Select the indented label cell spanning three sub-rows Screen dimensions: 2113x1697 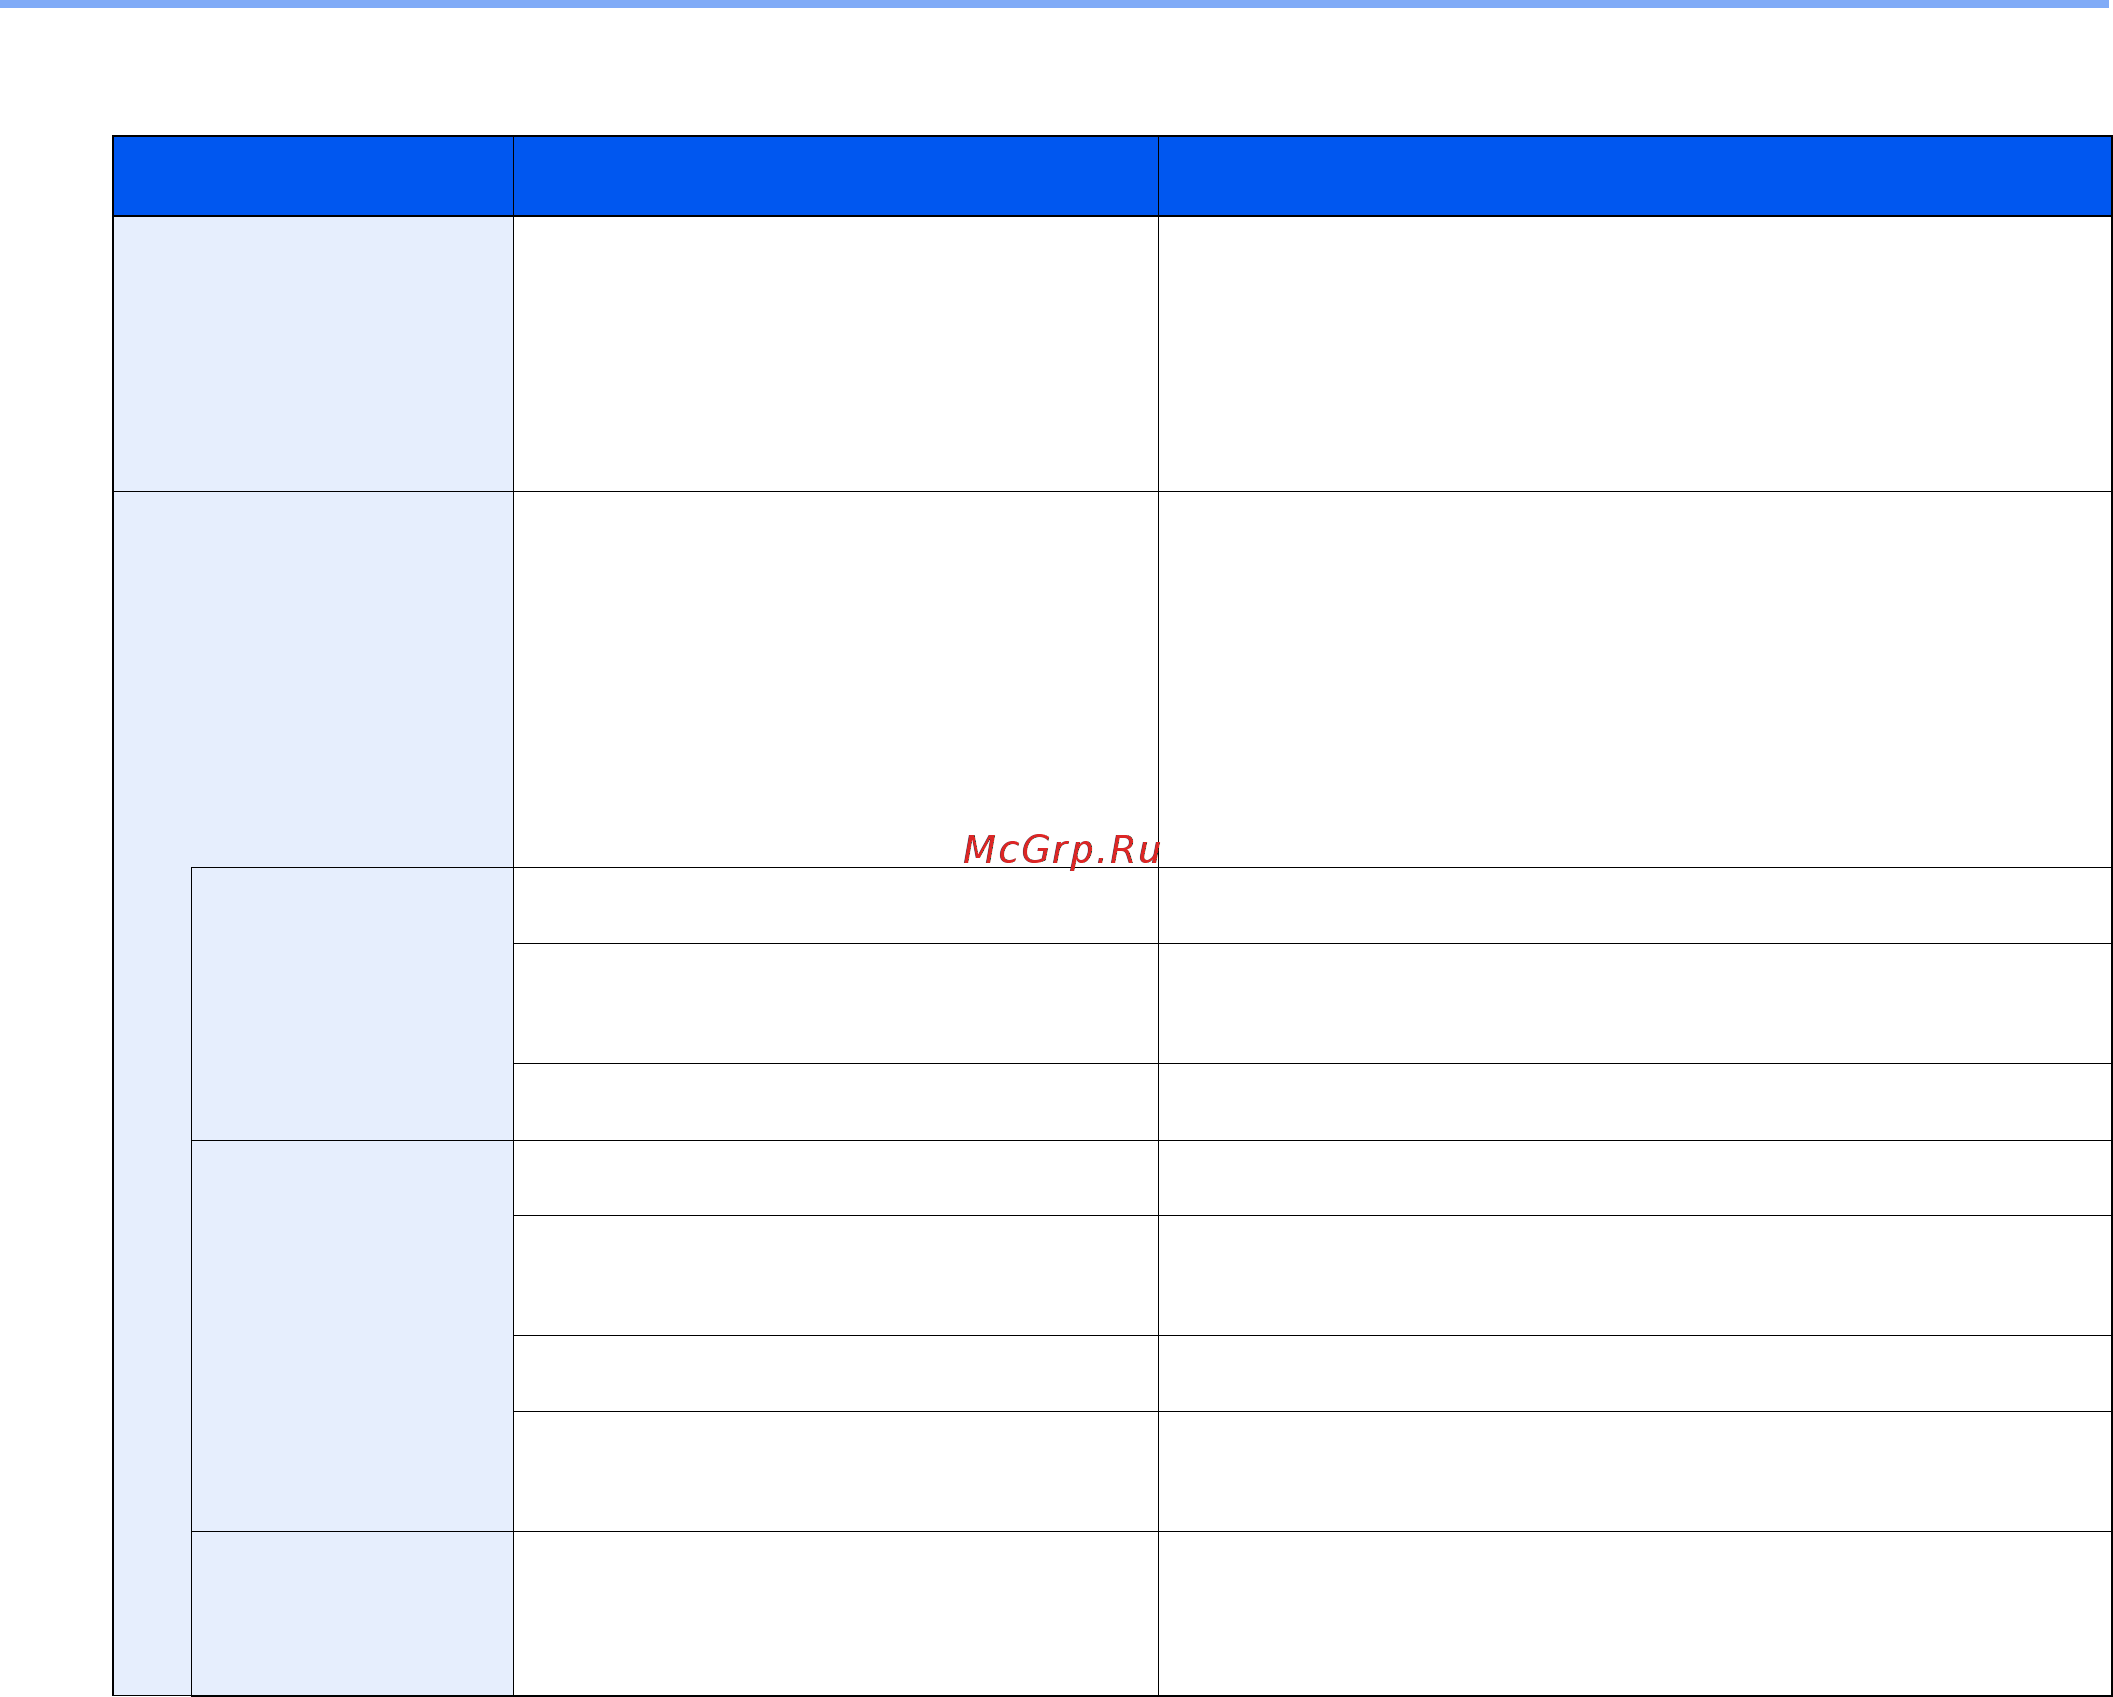(352, 1004)
